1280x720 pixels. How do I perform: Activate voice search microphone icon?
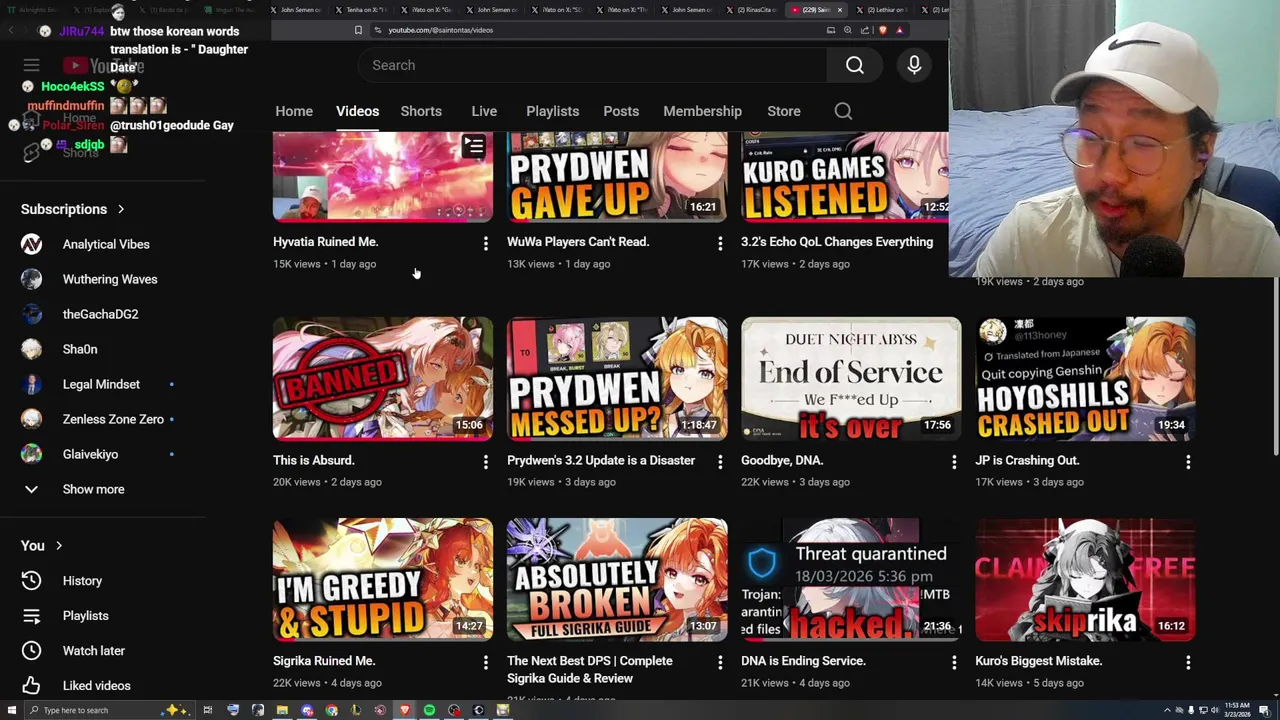[914, 65]
